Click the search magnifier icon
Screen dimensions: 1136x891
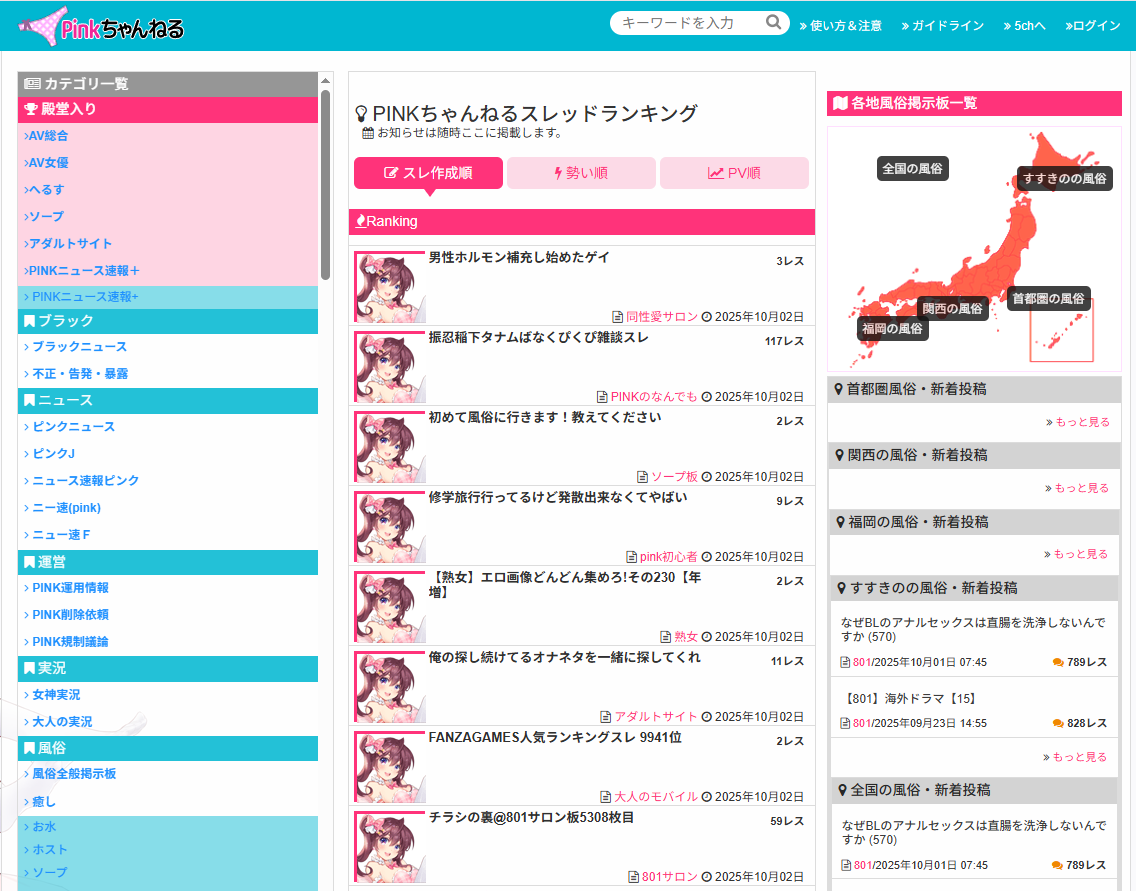point(773,22)
